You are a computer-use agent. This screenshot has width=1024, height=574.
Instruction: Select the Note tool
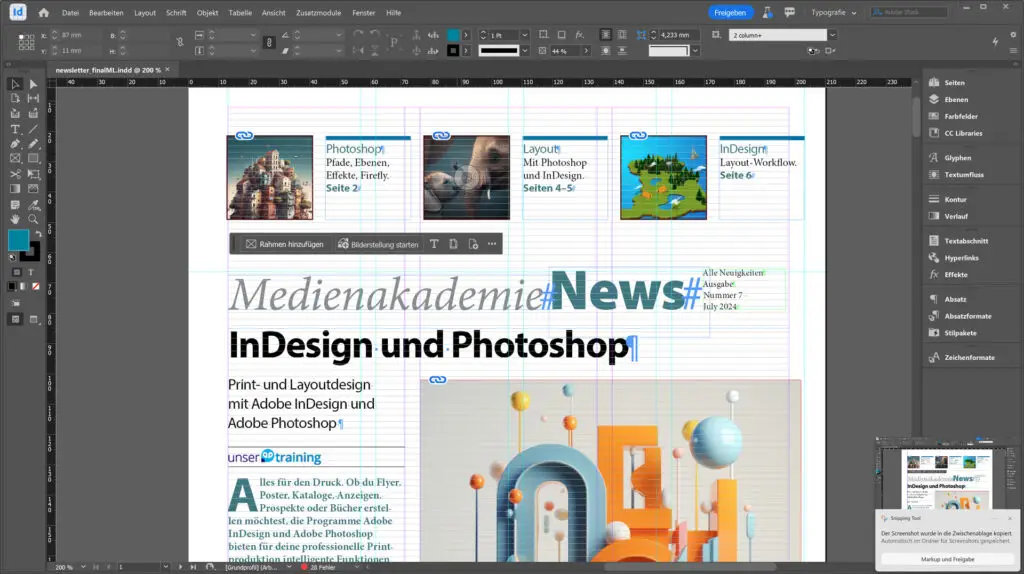[x=15, y=205]
